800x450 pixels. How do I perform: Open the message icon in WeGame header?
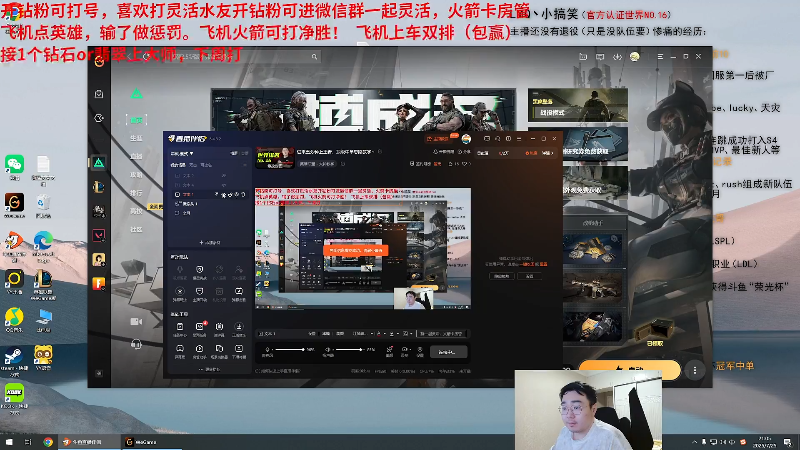[x=600, y=57]
